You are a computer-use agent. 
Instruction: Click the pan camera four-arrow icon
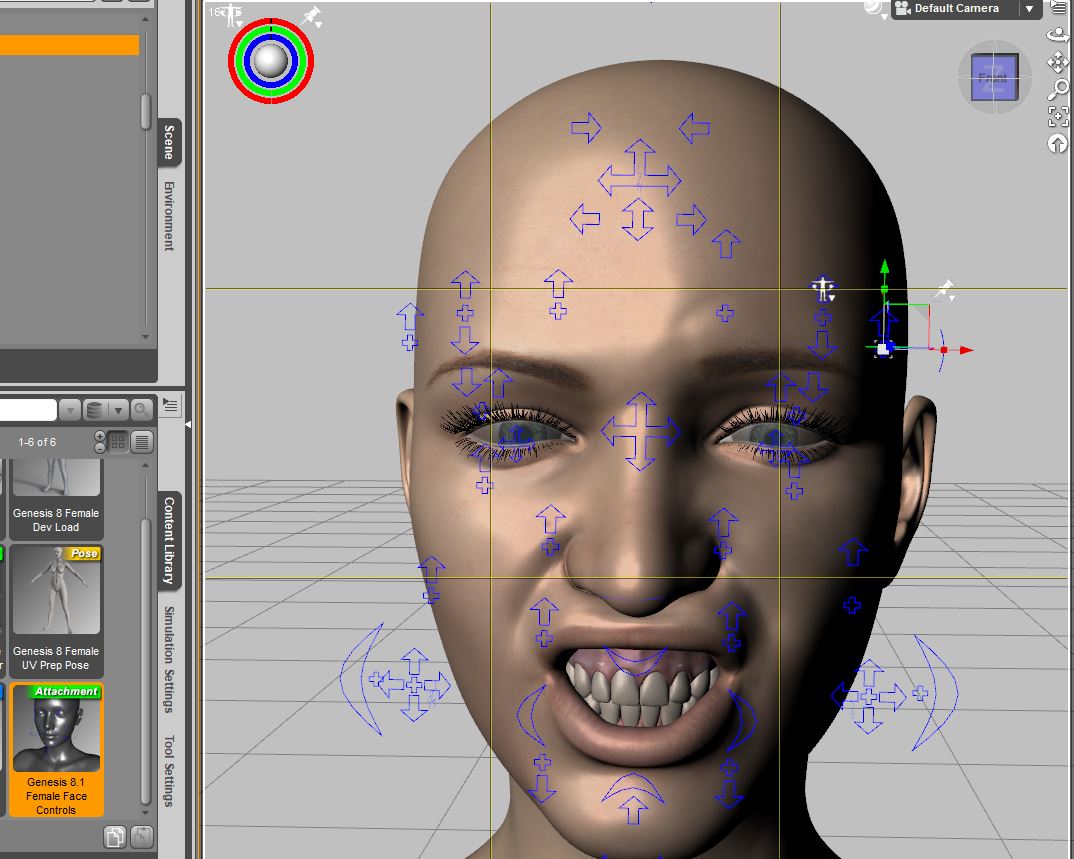click(x=1058, y=62)
